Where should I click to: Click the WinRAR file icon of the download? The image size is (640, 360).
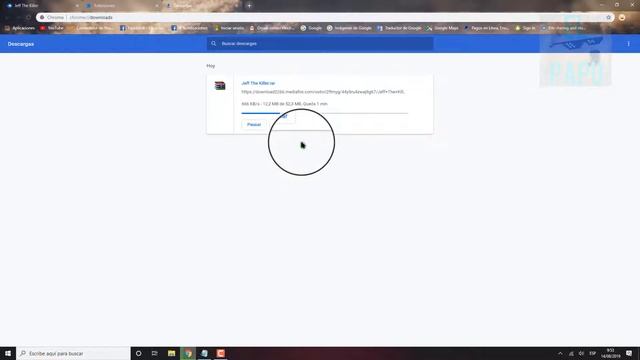click(220, 86)
